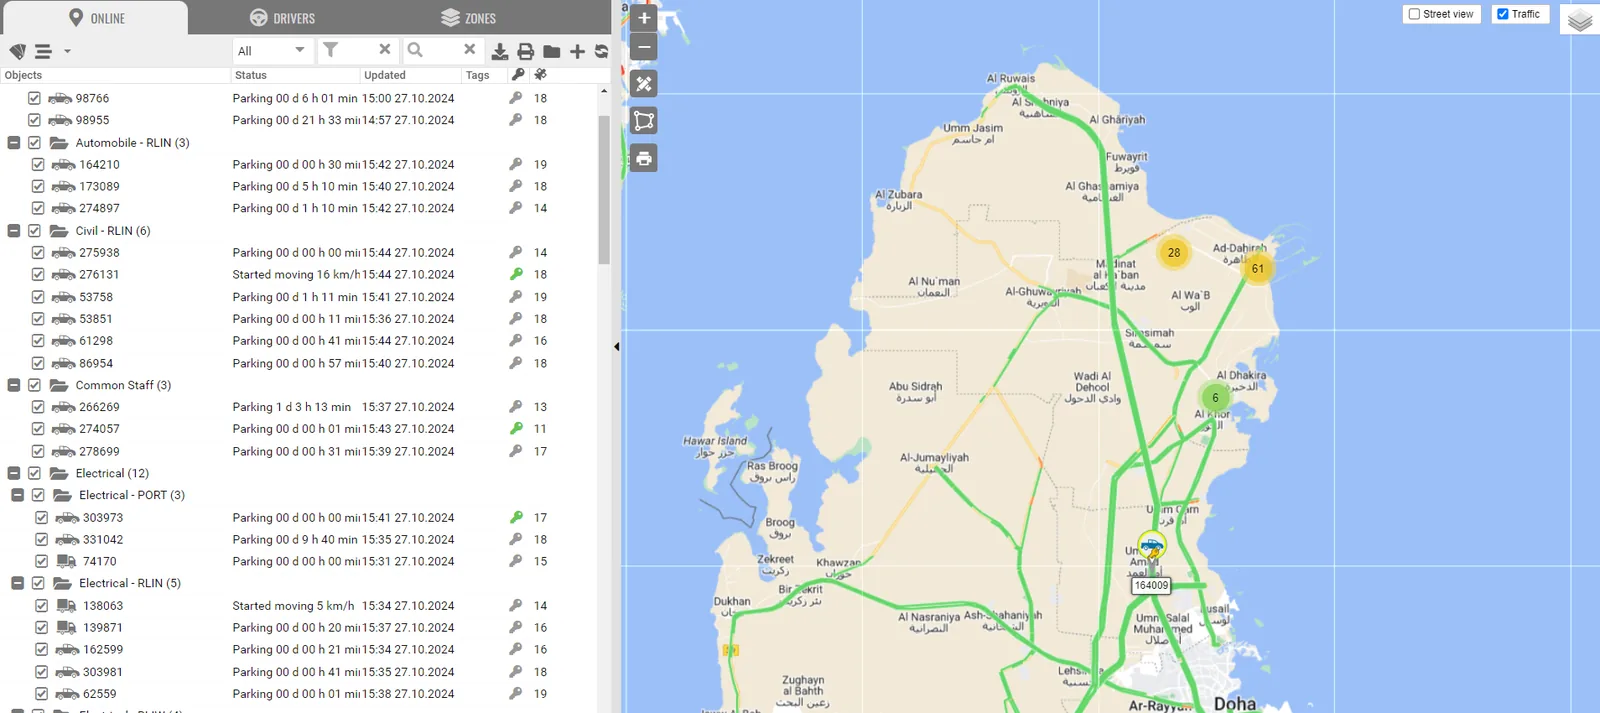The height and width of the screenshot is (713, 1600).
Task: Click the map print icon
Action: point(644,158)
